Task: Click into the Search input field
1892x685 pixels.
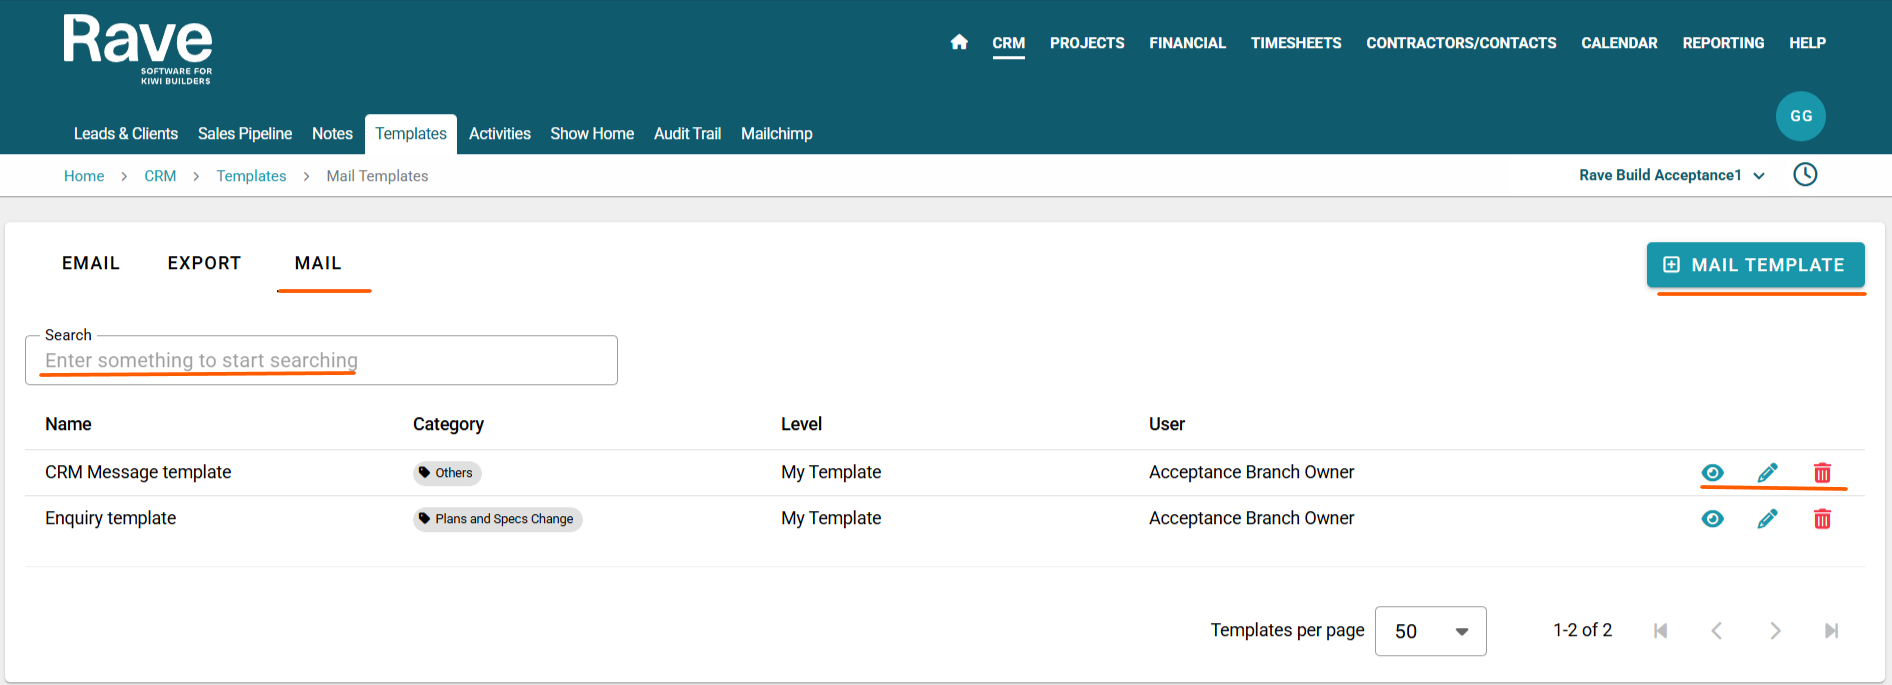Action: tap(321, 361)
